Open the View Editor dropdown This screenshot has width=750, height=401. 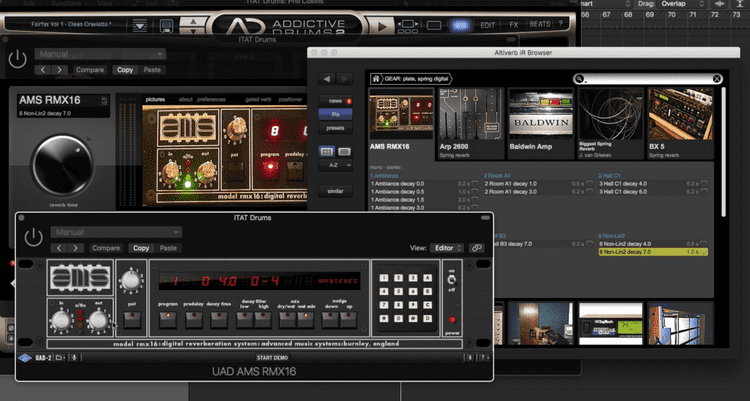pos(447,248)
